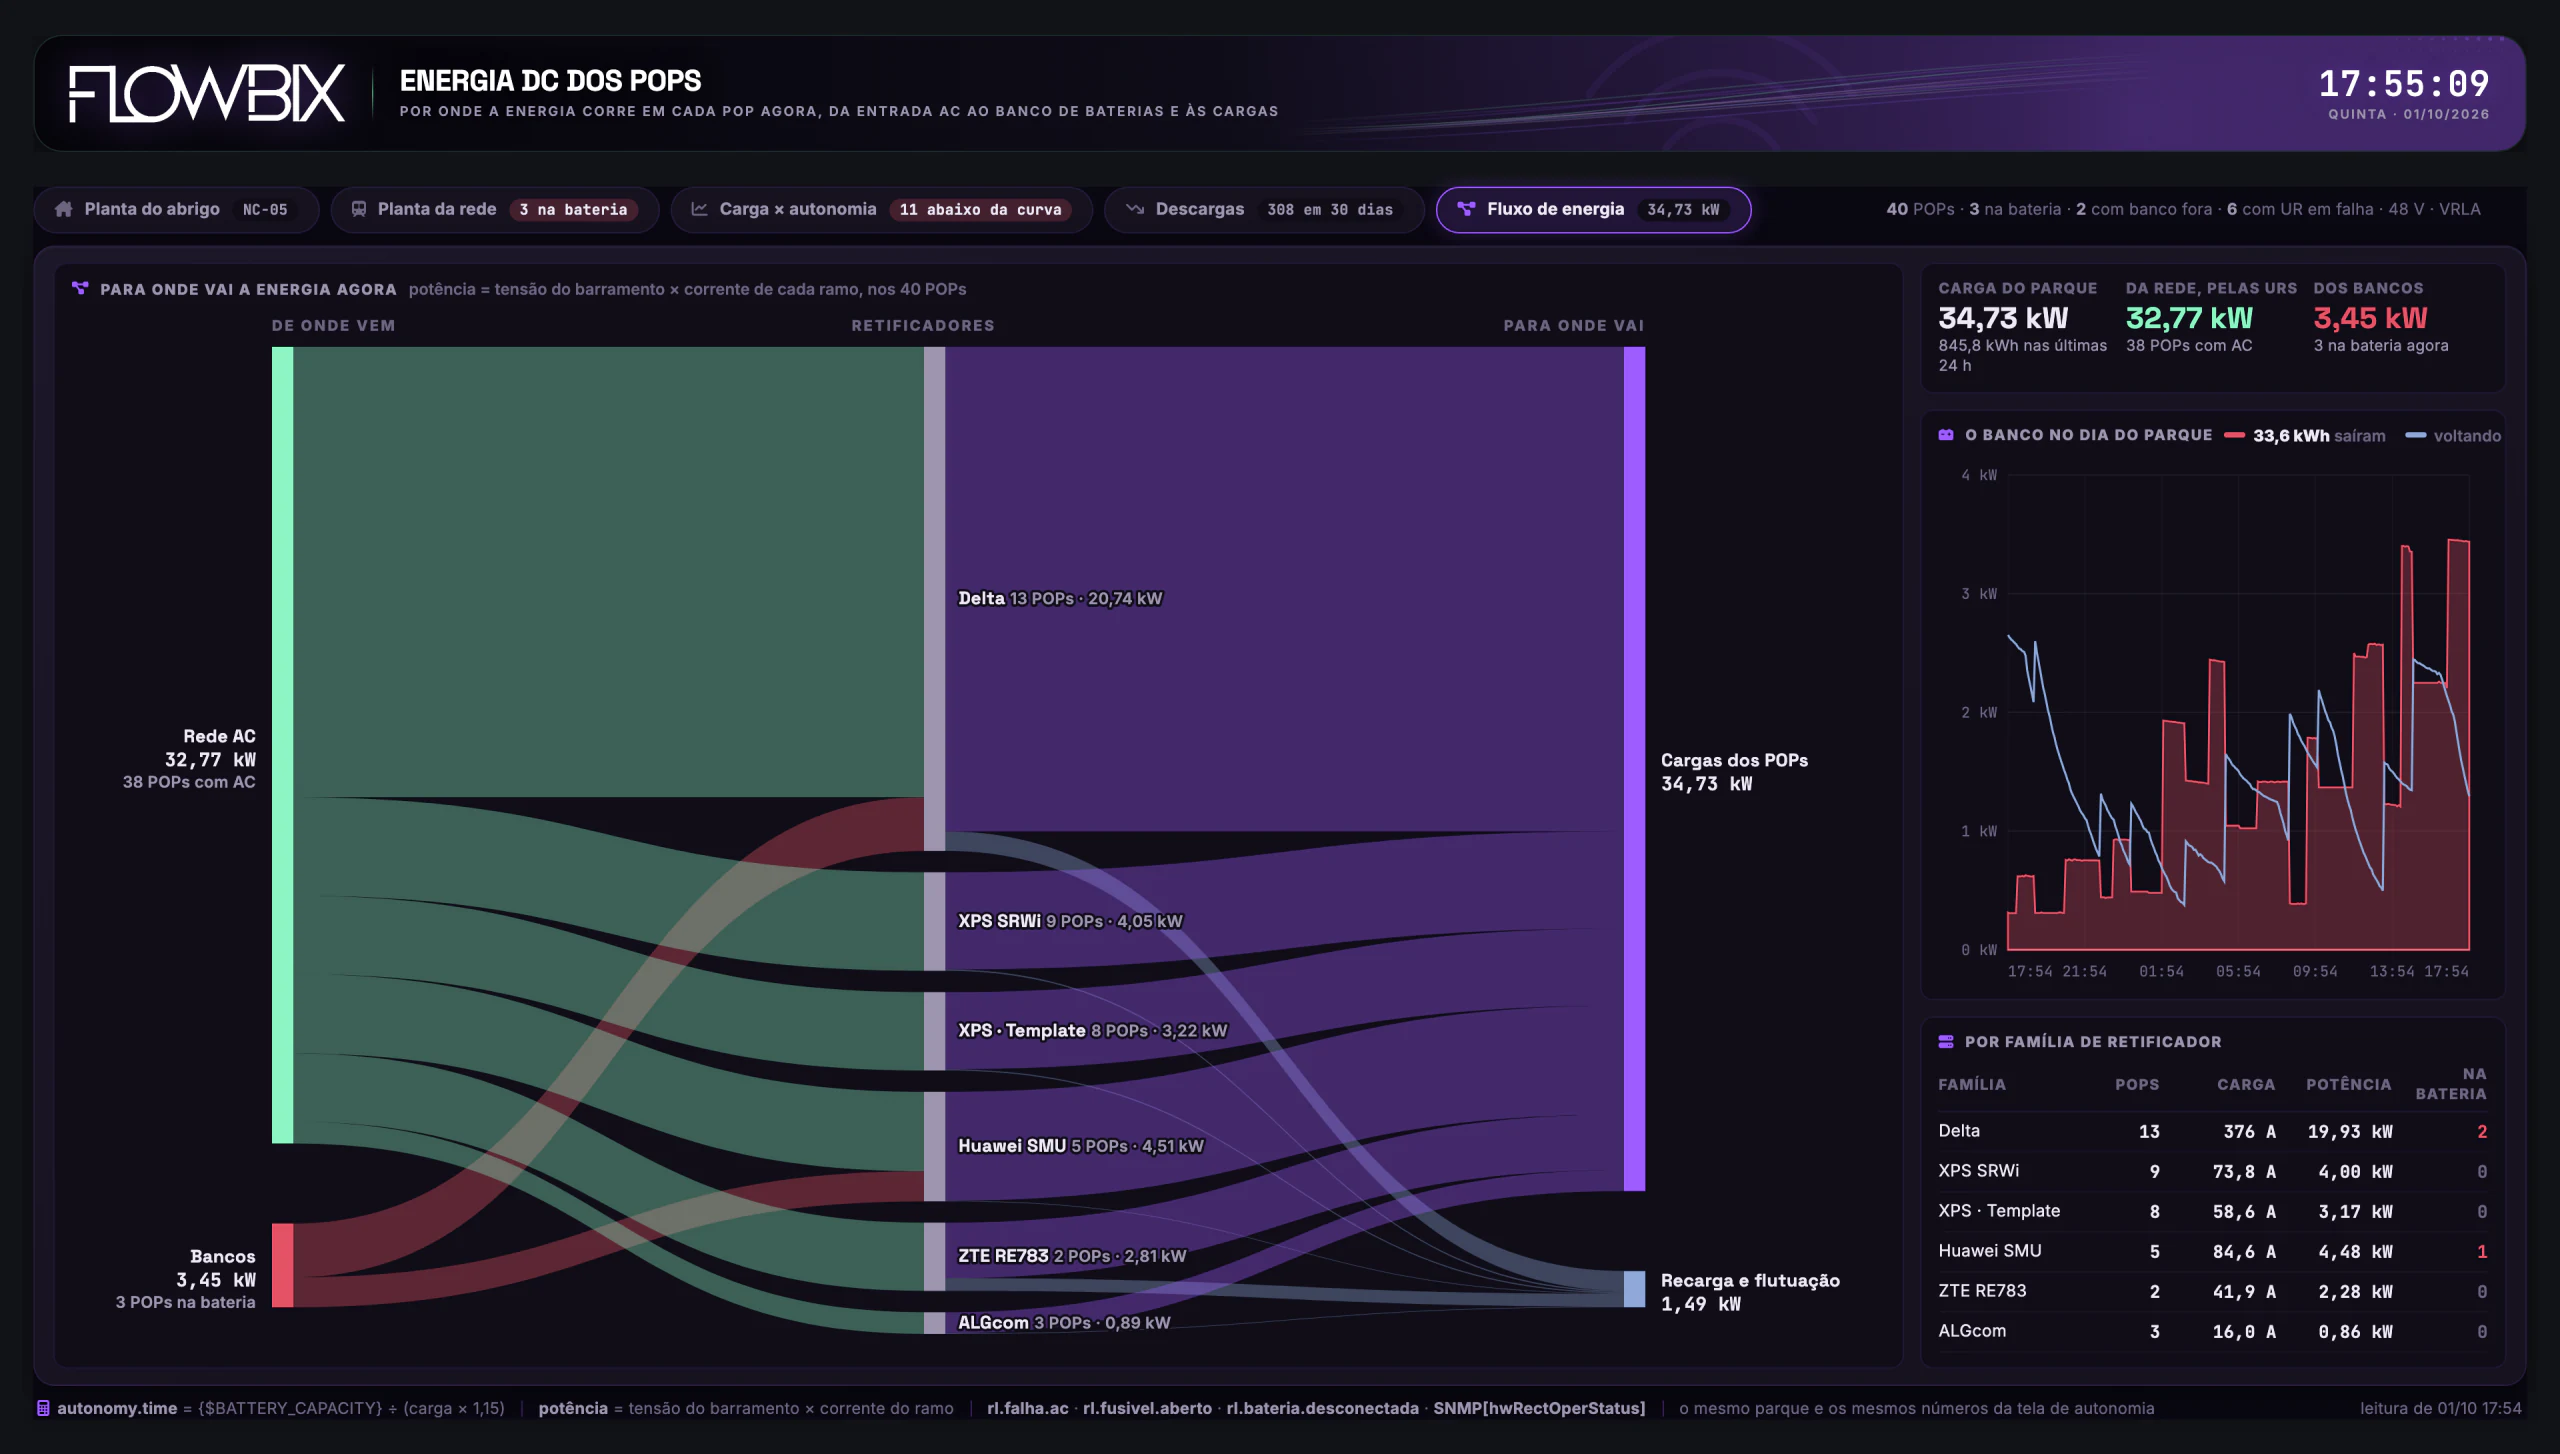
Task: Click the blue 'voltando' legend swatch
Action: tap(2415, 436)
